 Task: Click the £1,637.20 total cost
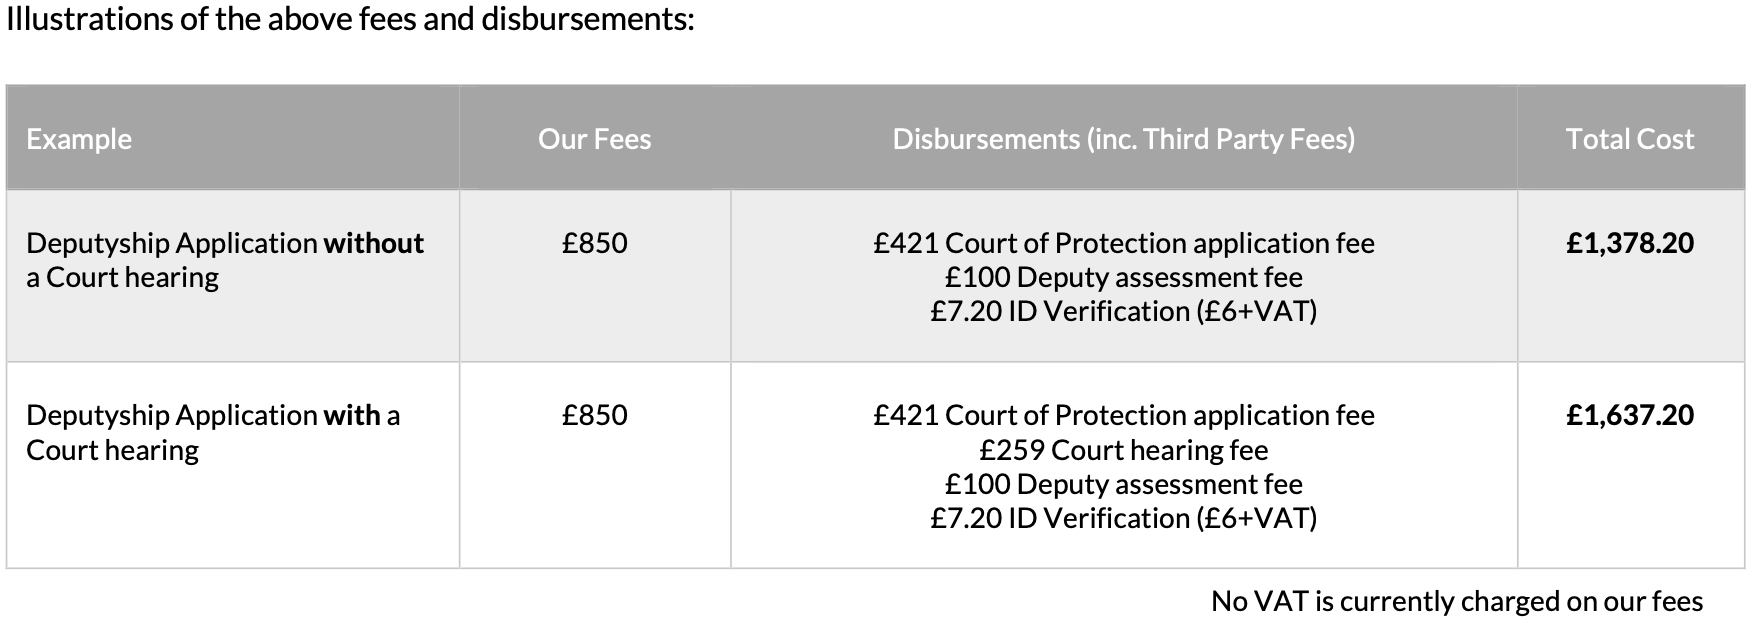(x=1630, y=415)
